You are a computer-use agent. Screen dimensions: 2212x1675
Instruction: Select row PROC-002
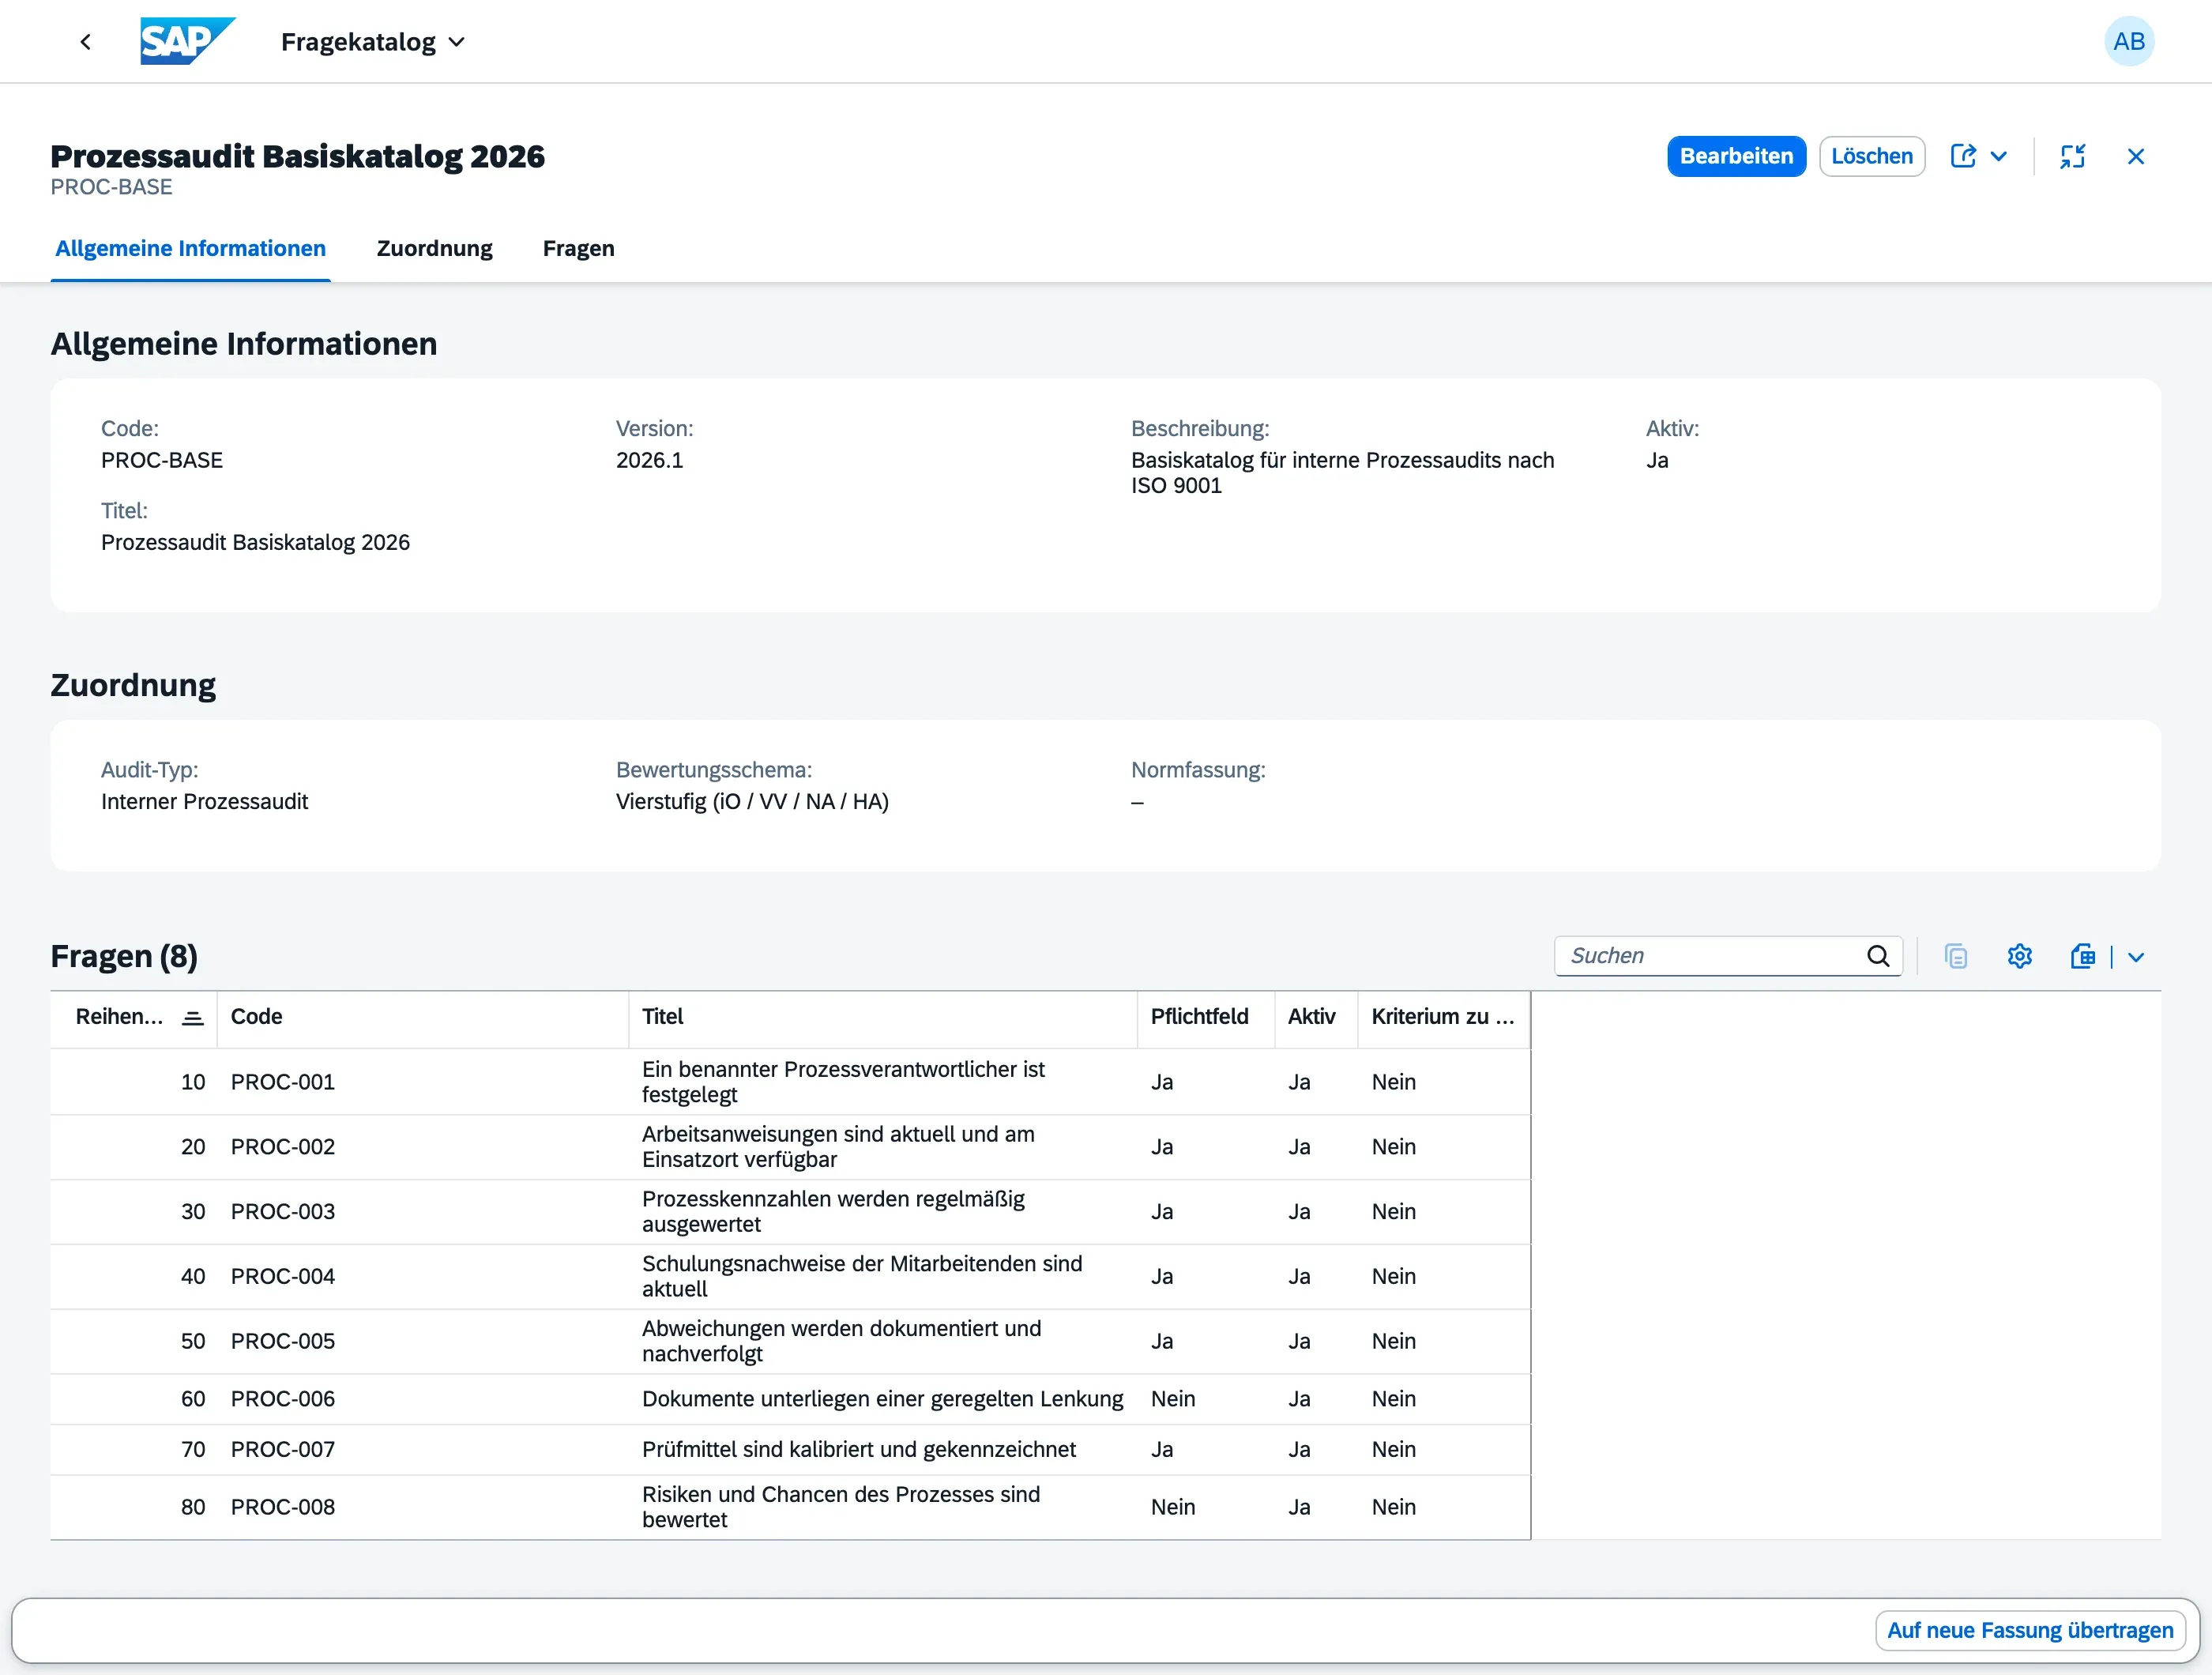(x=790, y=1147)
